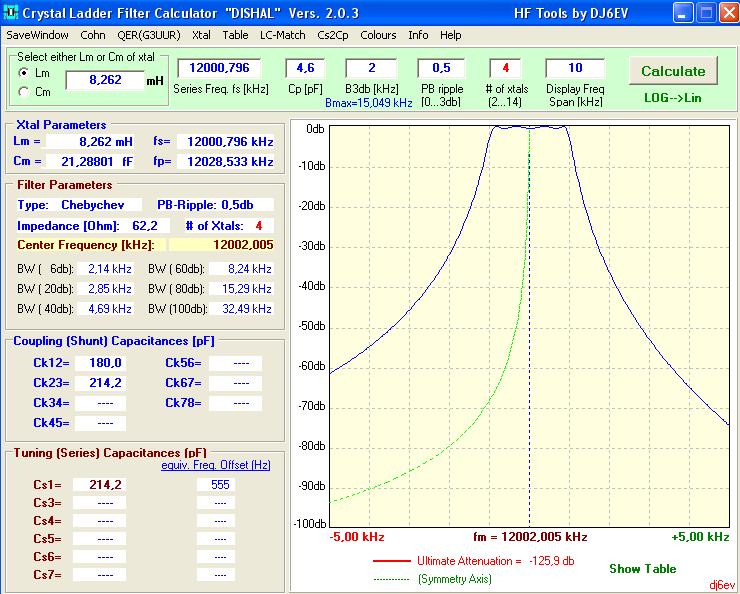This screenshot has height=594, width=740.
Task: Edit the Series Freq. fs field
Action: coord(219,68)
